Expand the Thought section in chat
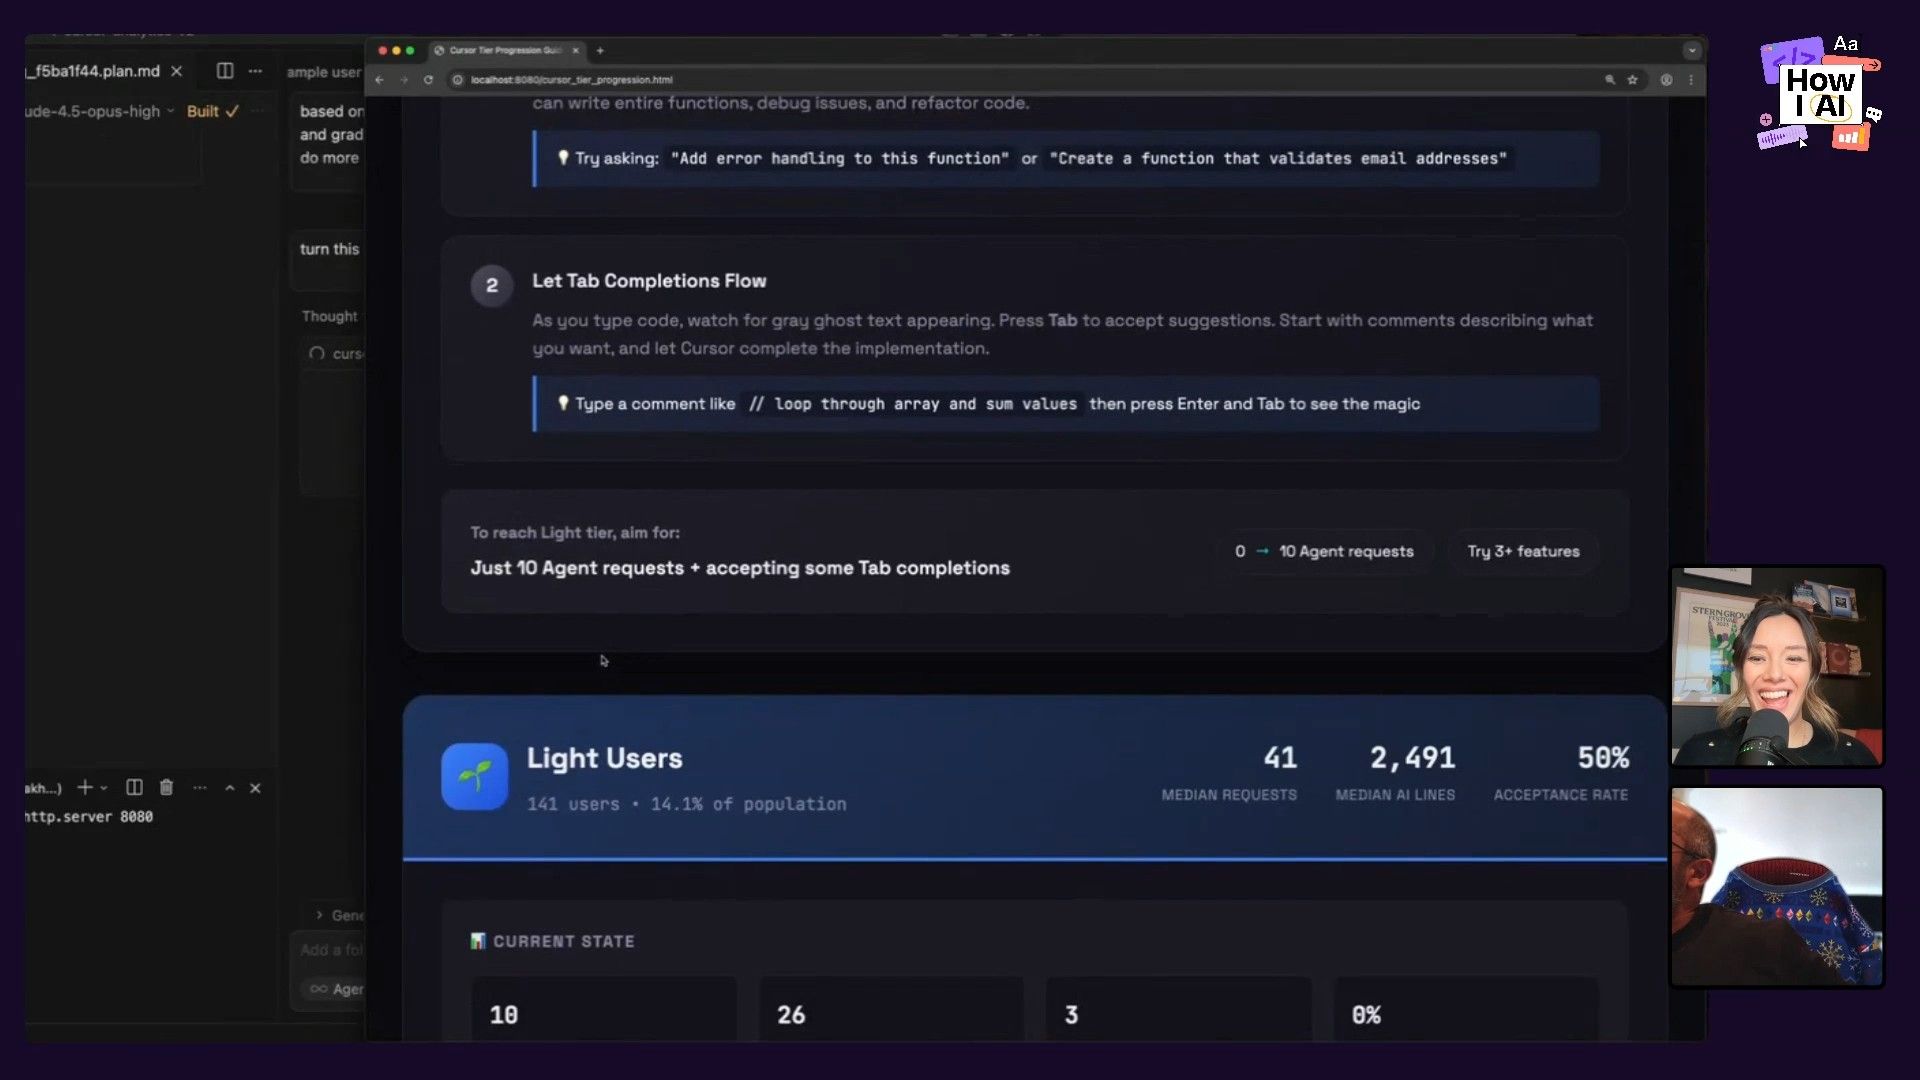Screen dimensions: 1920x1080 tap(329, 316)
